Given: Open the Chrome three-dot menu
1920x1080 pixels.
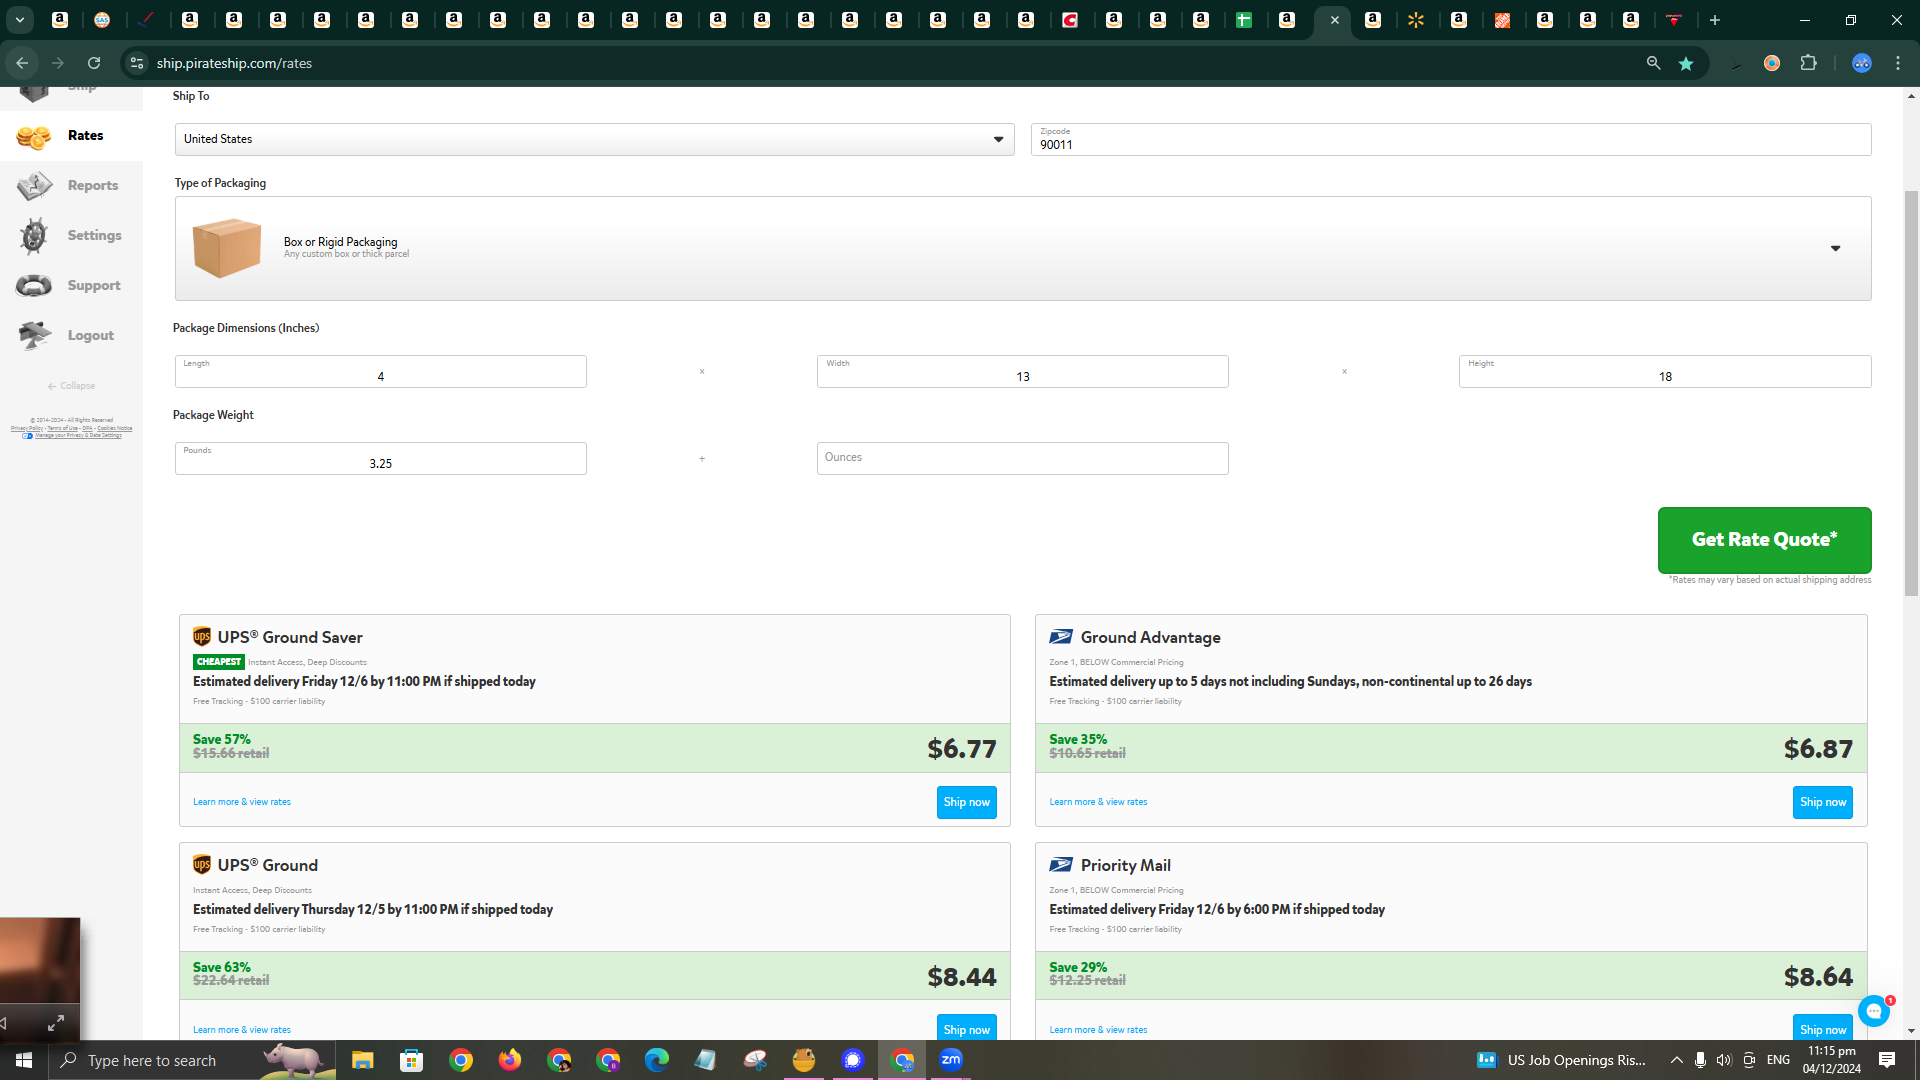Looking at the screenshot, I should pos(1898,63).
